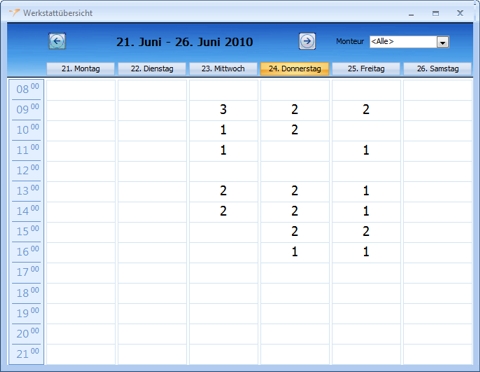Viewport: 480px width, 372px height.
Task: Close the Werkstattübersicht window
Action: tap(460, 13)
